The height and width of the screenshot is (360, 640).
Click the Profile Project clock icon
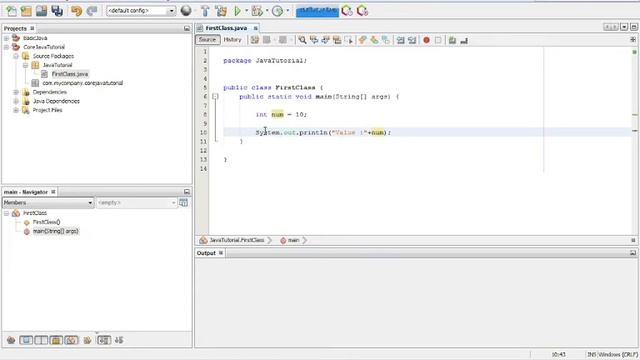[x=278, y=11]
